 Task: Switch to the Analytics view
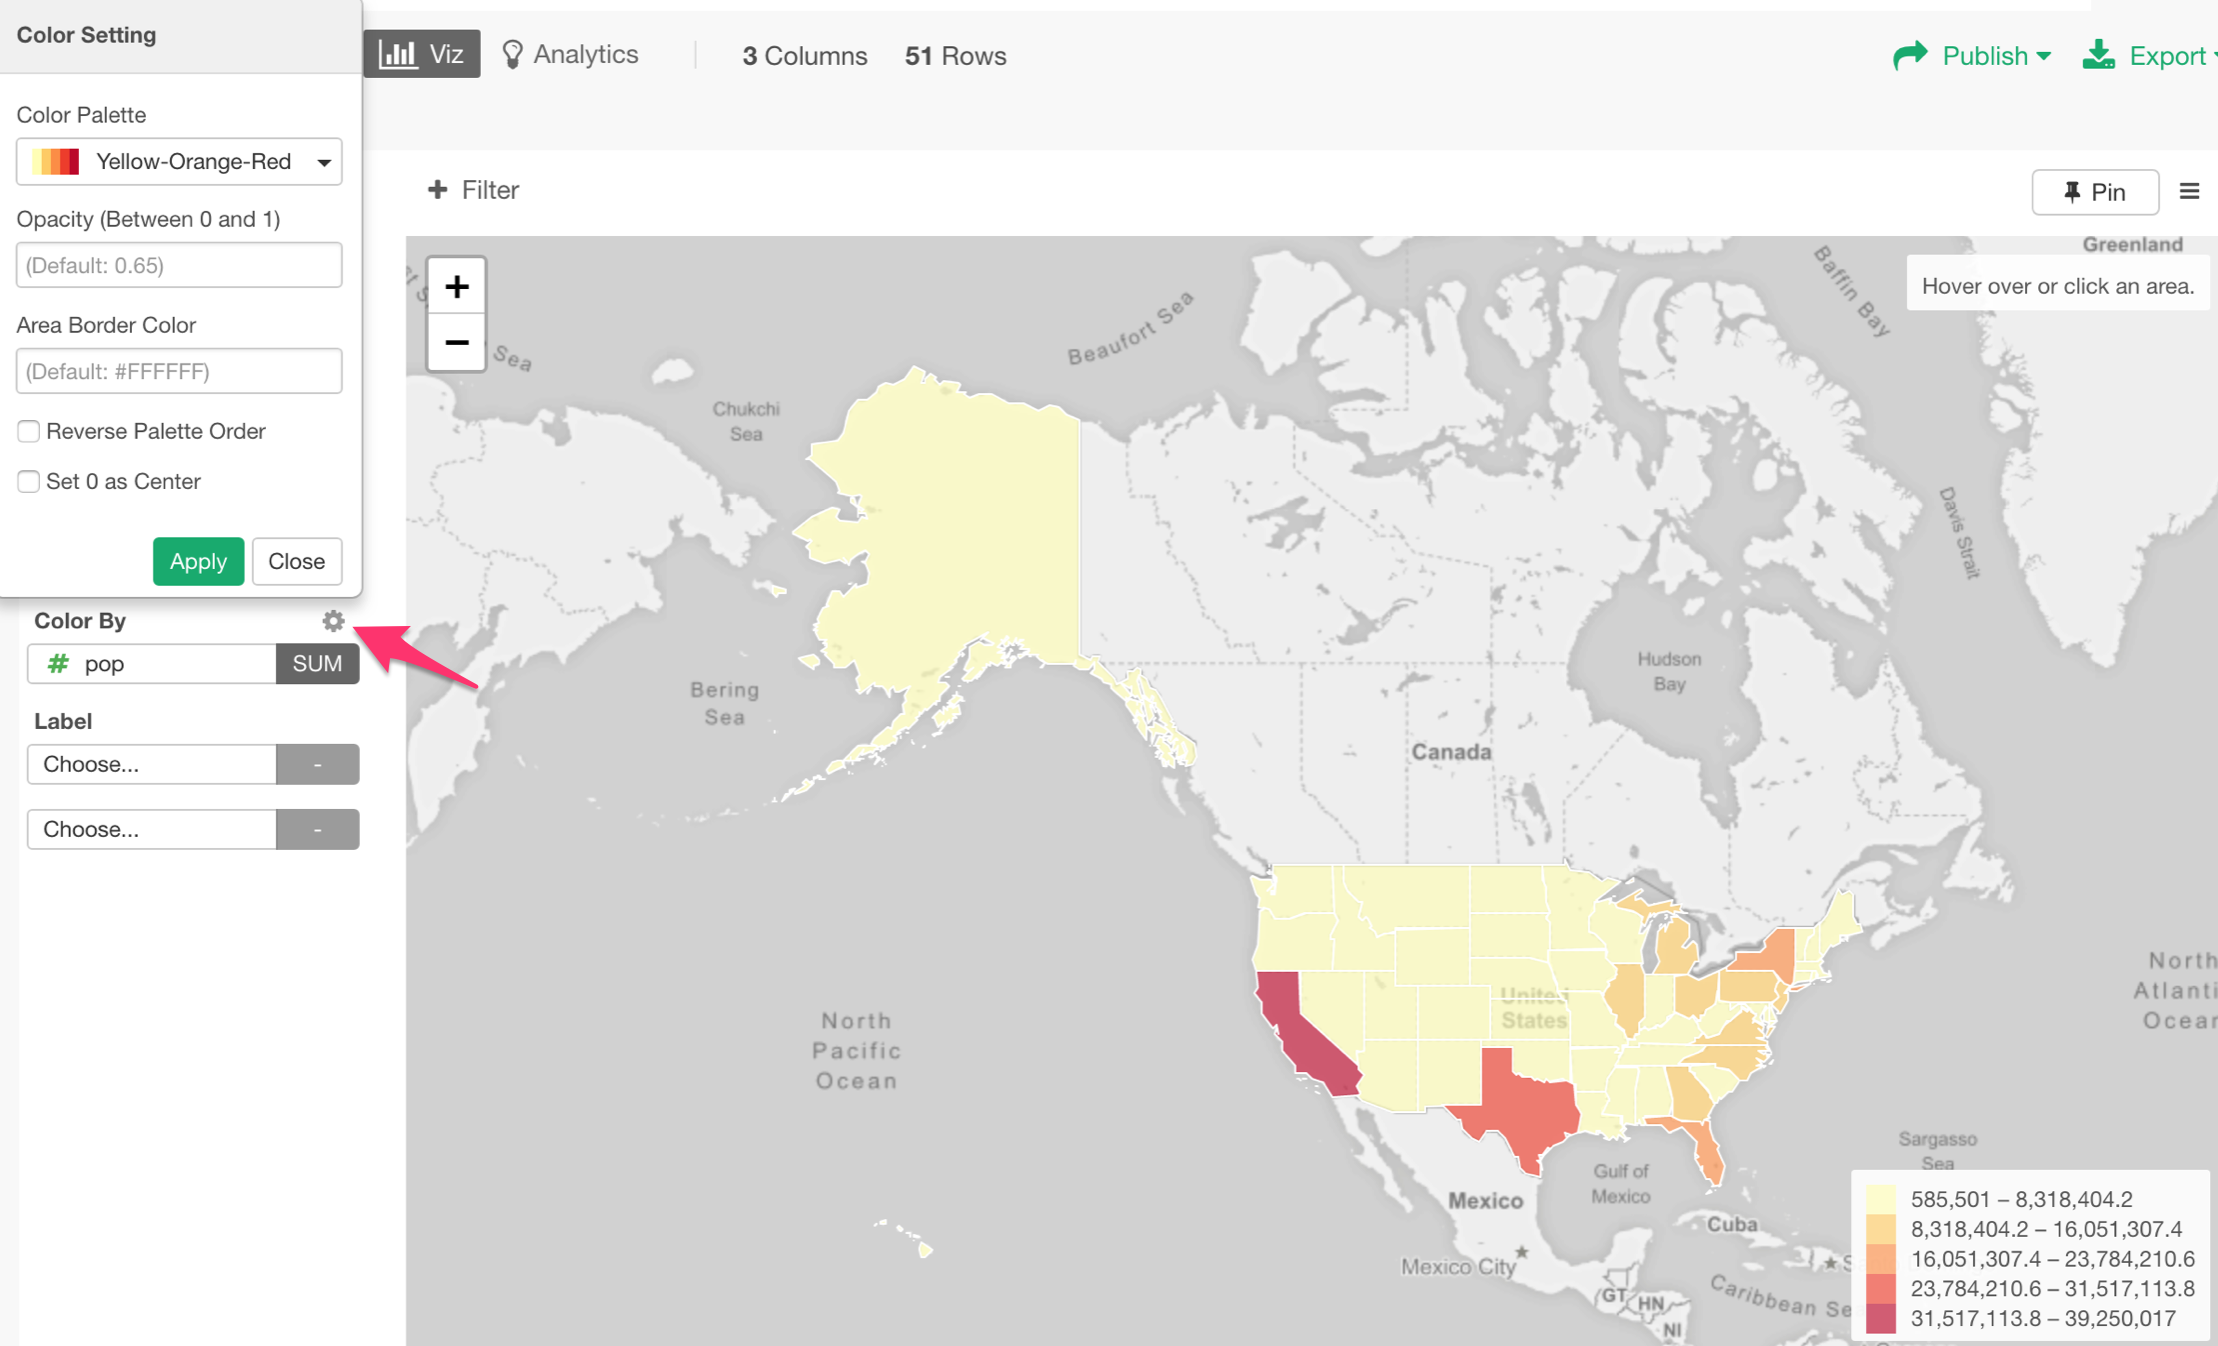tap(585, 53)
